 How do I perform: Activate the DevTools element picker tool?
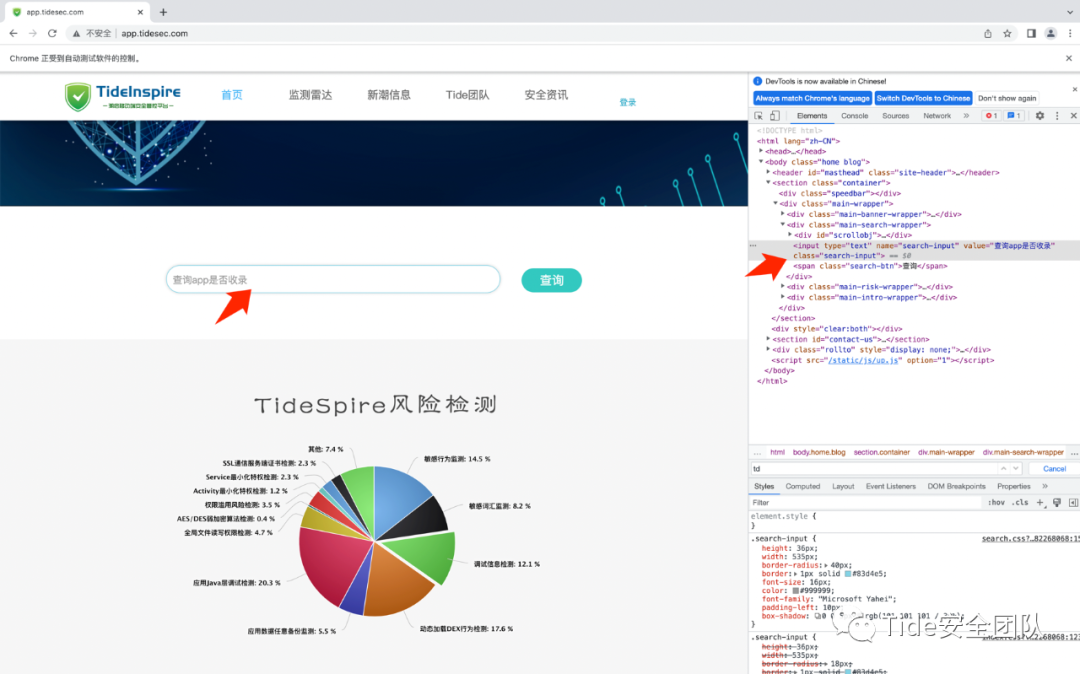[x=758, y=116]
